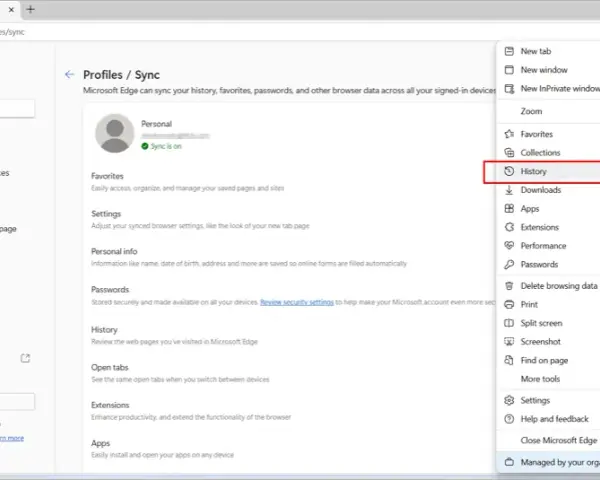
Task: Click the Personal profile avatar
Action: [x=114, y=133]
